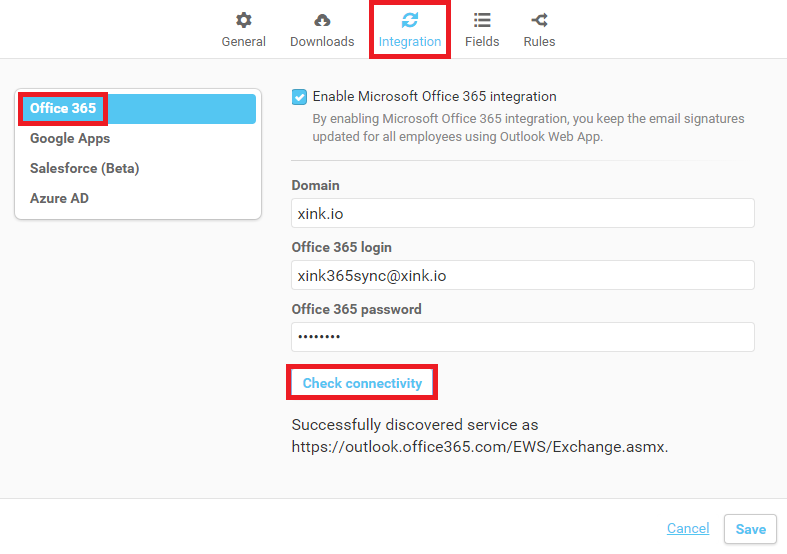Click the 'Successfully discovered service as' message
787x554 pixels.
415,425
